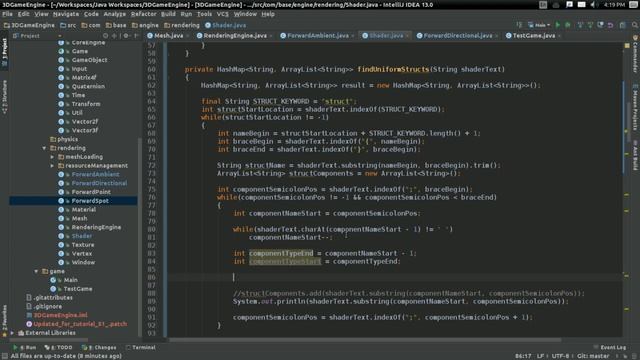Click the Git: master branch widget
Viewport: 640px width, 360px height.
593,356
